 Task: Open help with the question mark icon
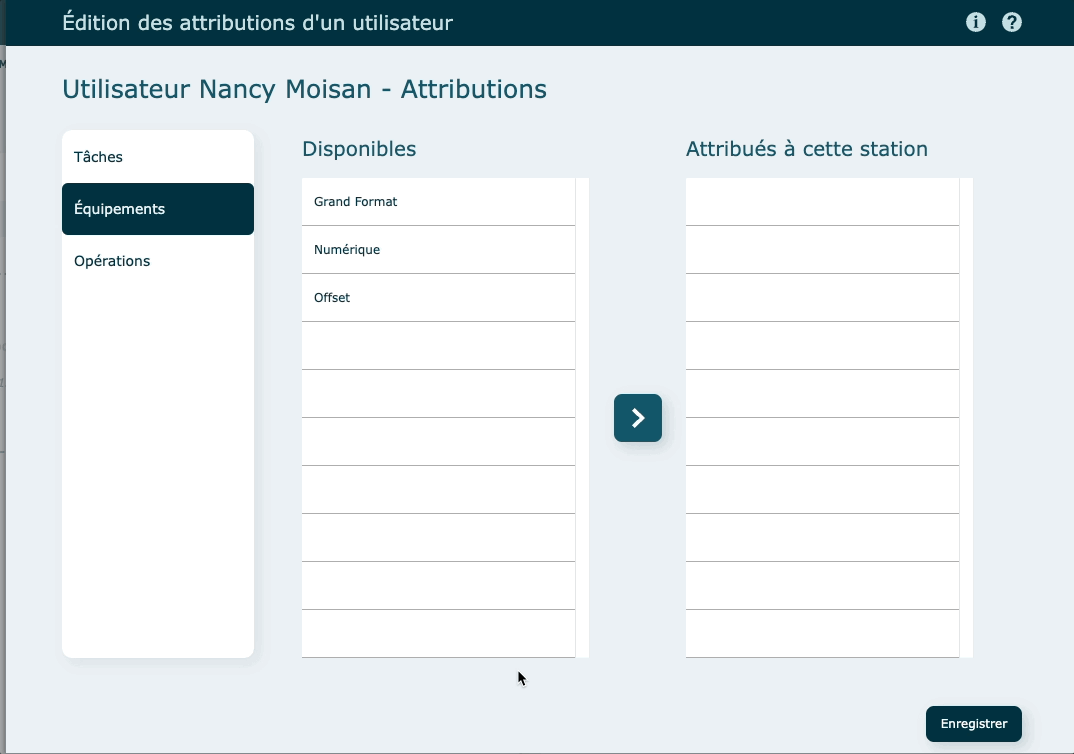[1012, 22]
